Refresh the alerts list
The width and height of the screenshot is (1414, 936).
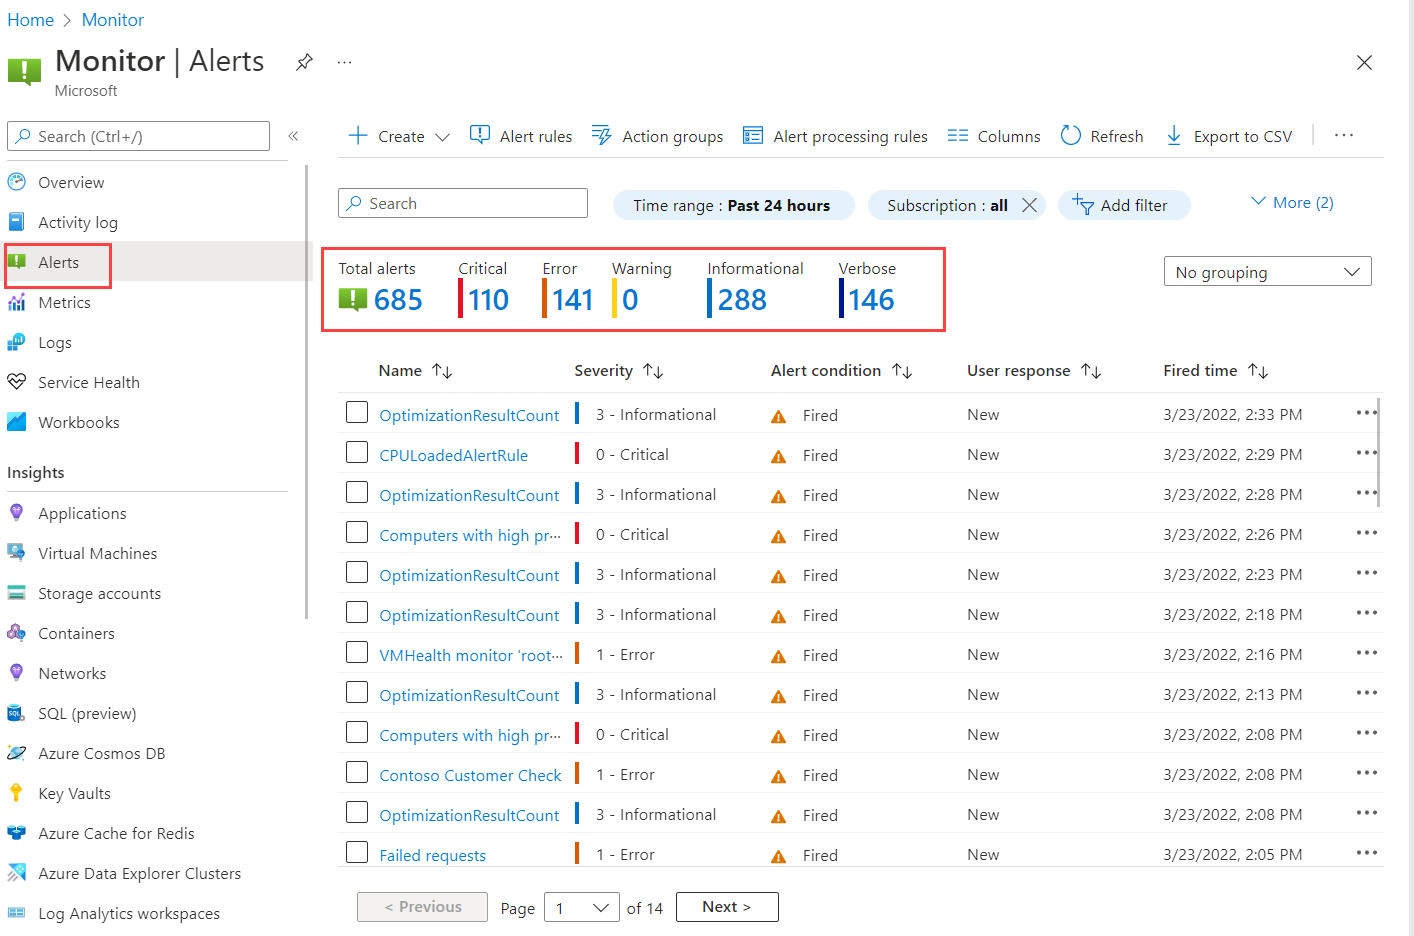point(1101,136)
